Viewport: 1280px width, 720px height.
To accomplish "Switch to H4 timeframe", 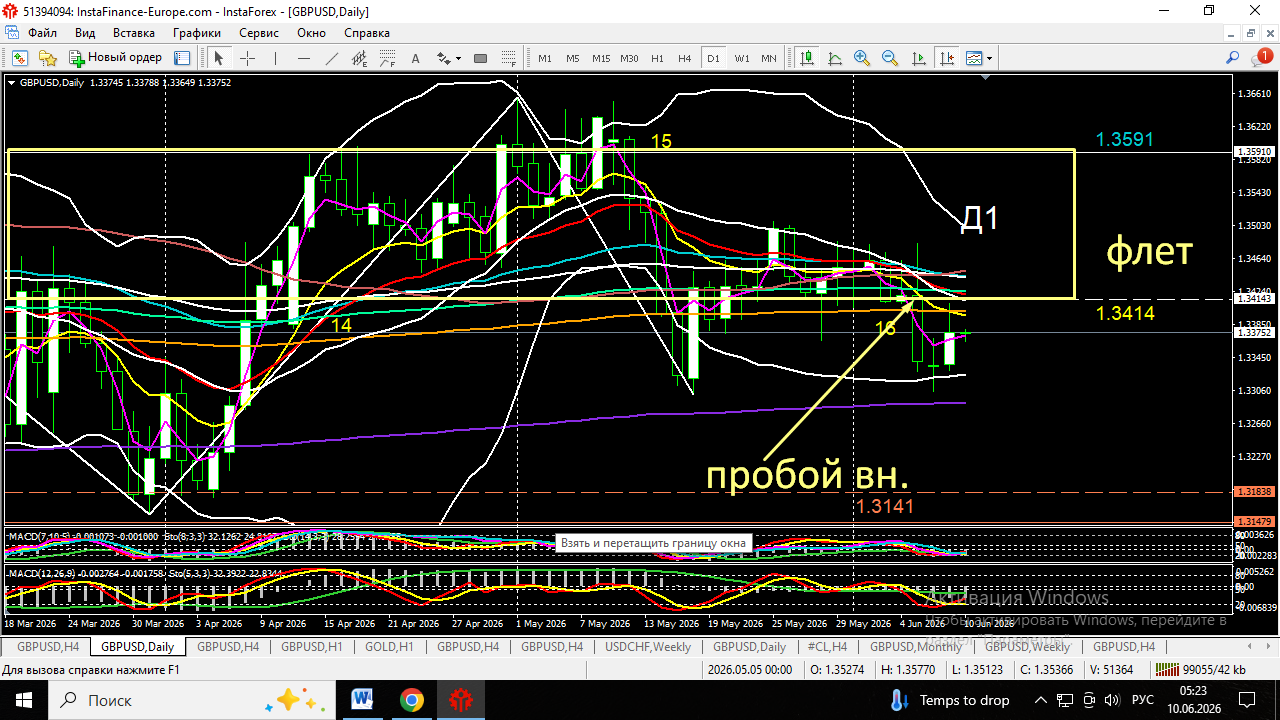I will [x=684, y=58].
